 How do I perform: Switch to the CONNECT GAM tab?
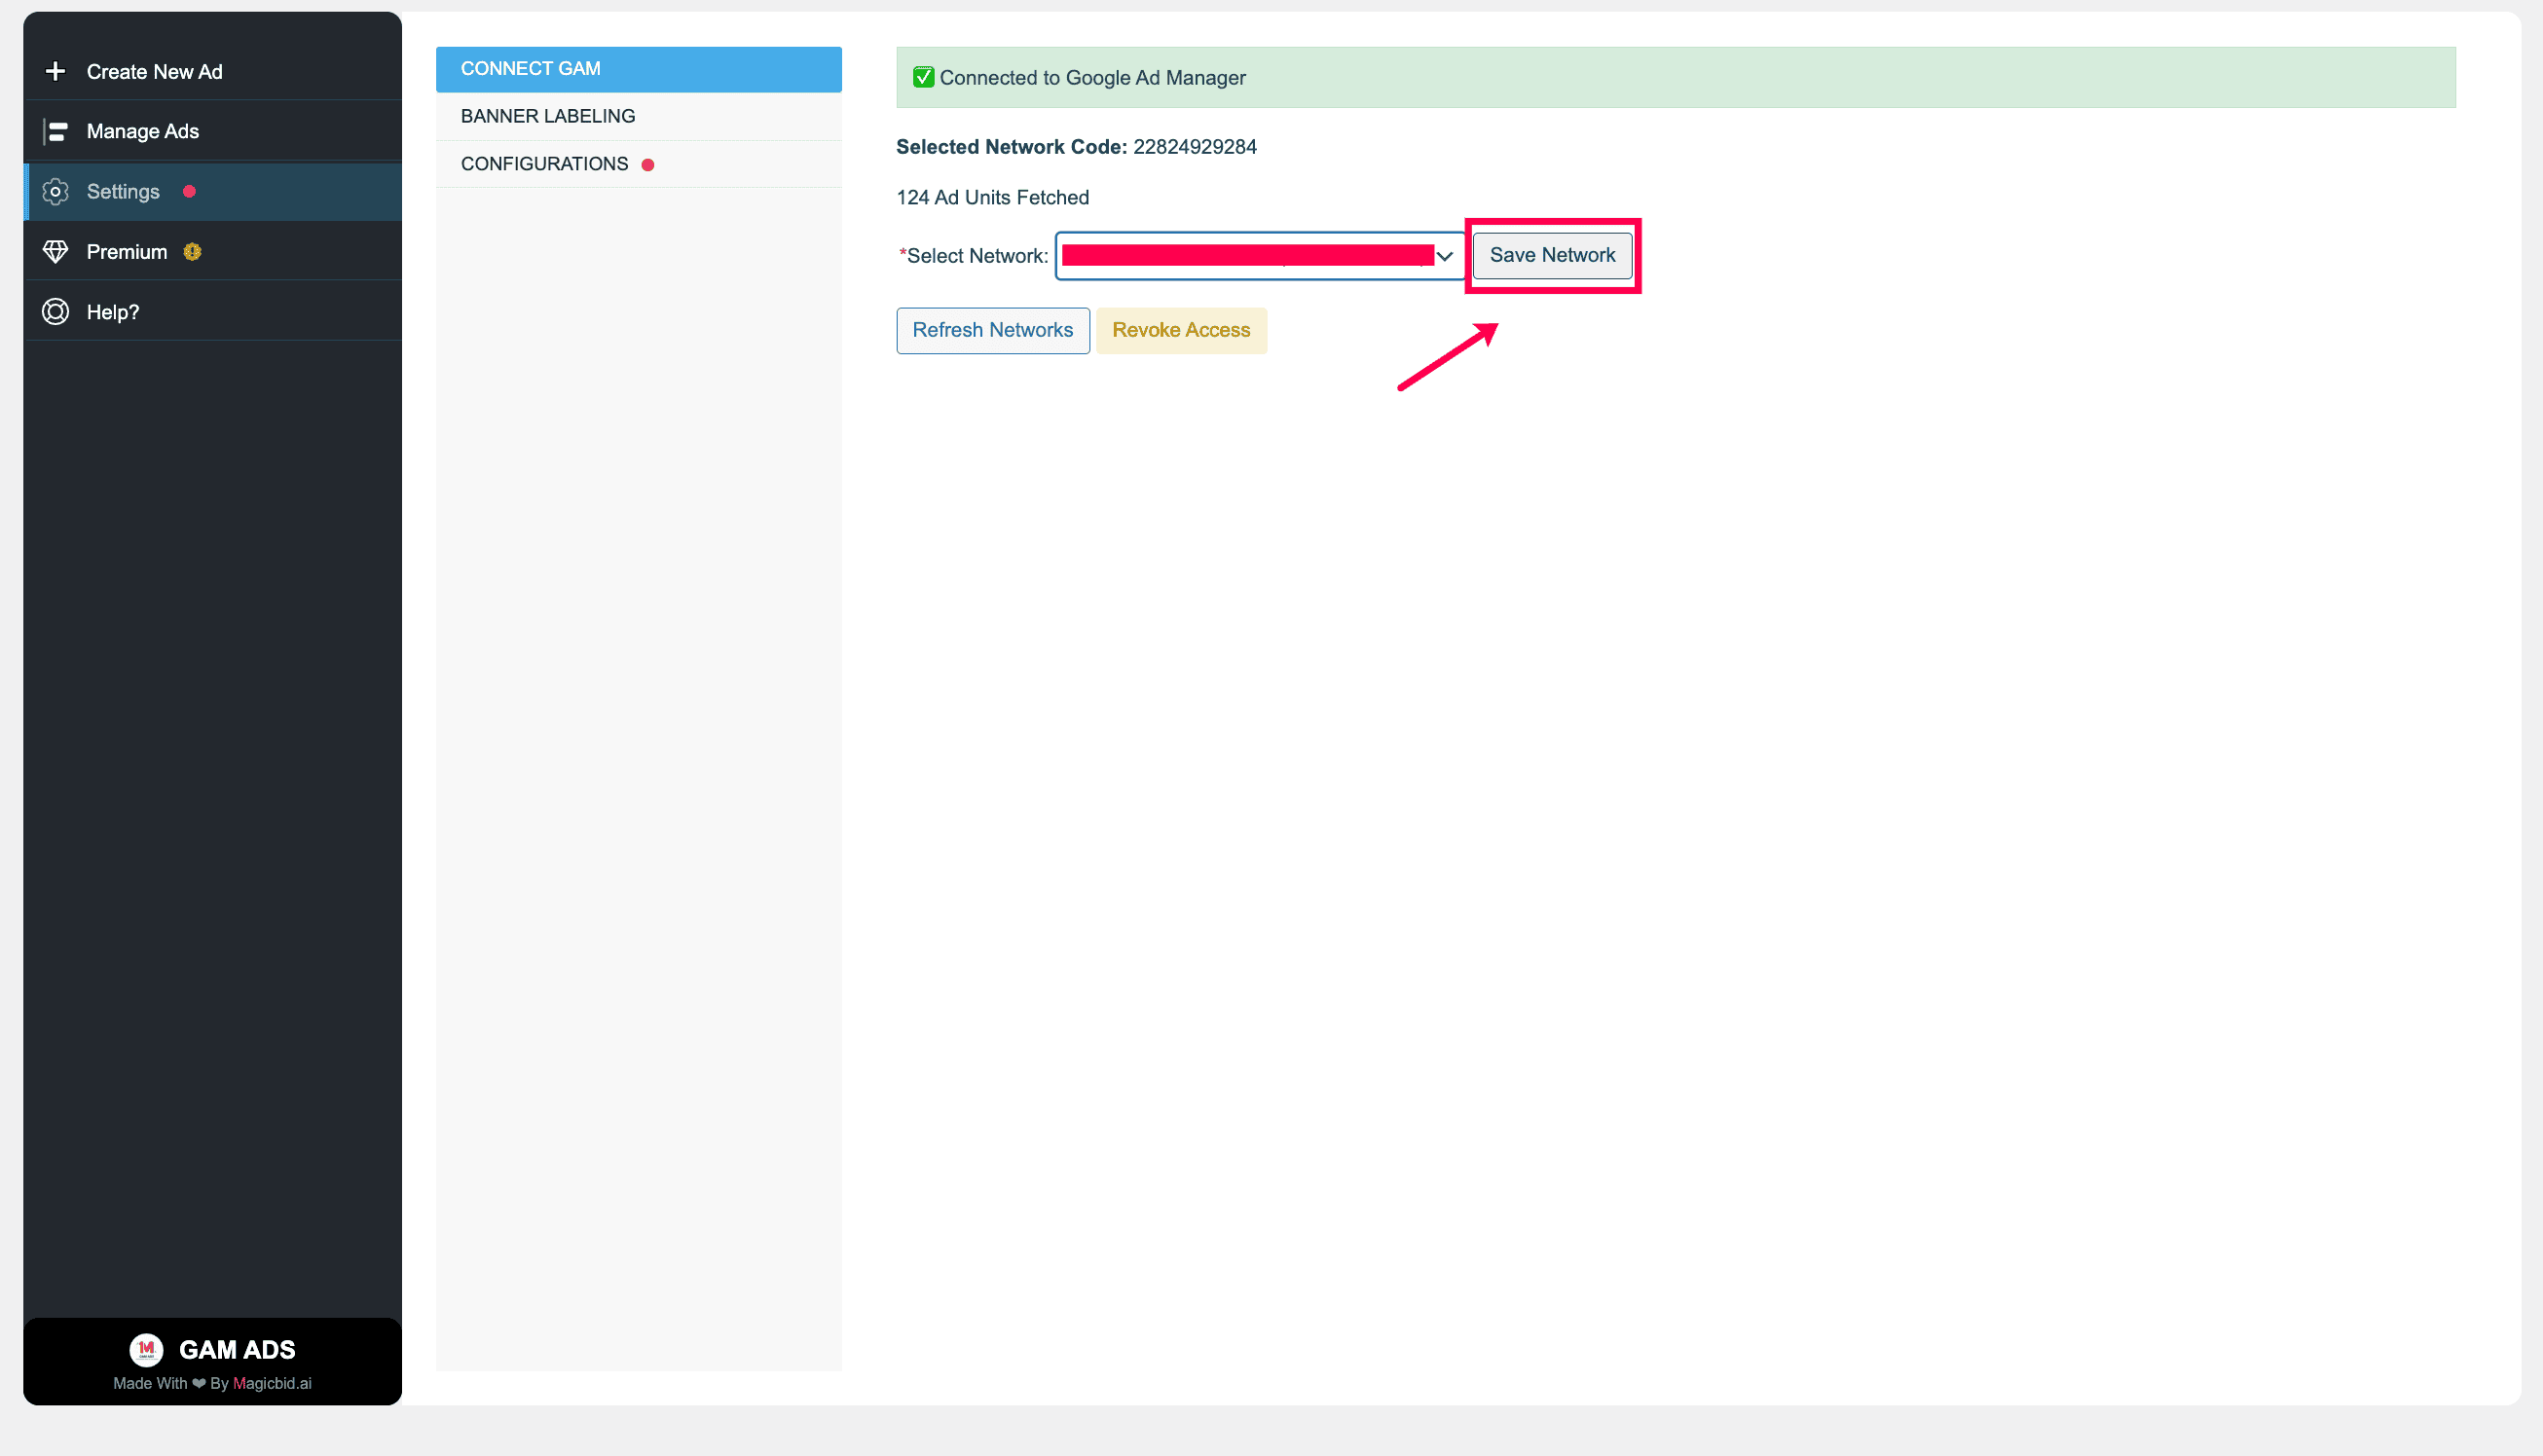pyautogui.click(x=639, y=69)
